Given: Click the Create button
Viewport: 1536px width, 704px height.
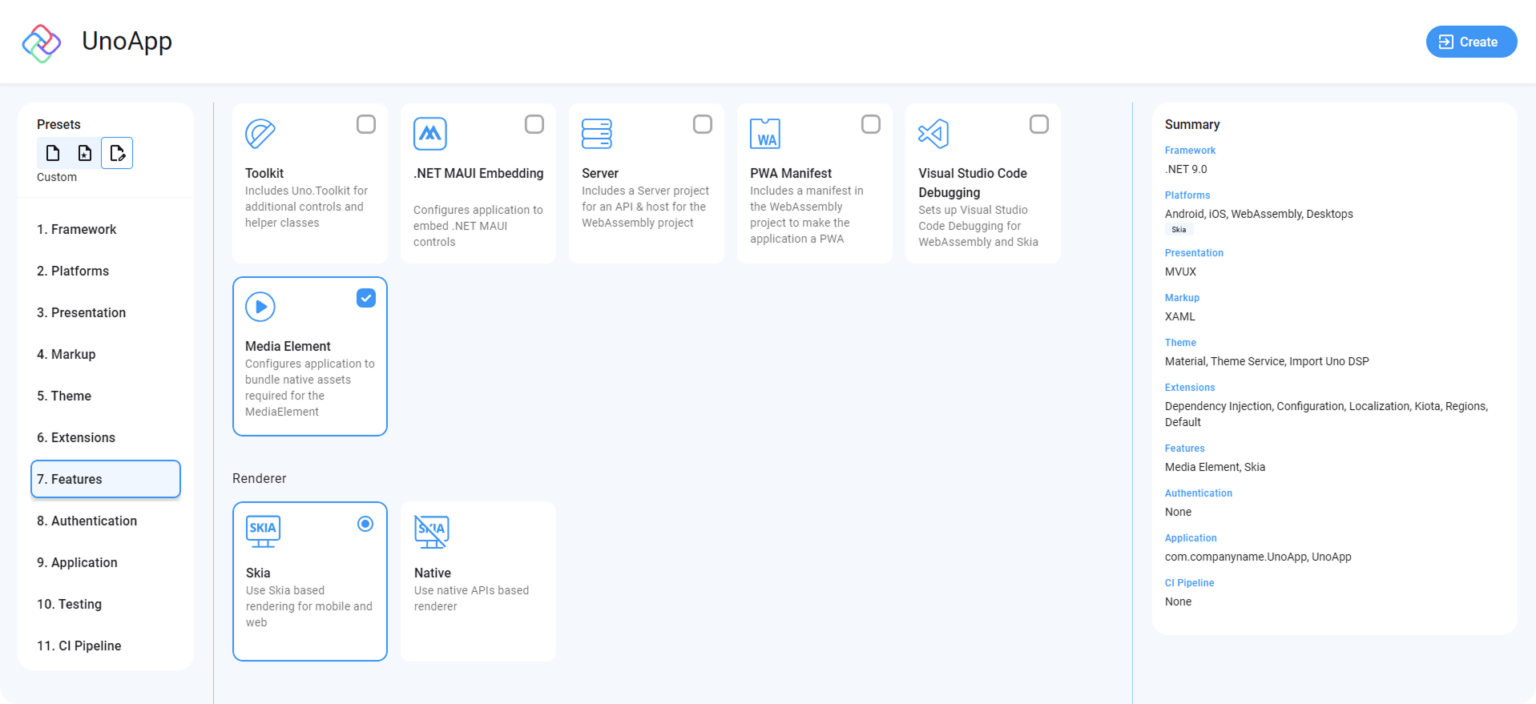Looking at the screenshot, I should [1471, 41].
